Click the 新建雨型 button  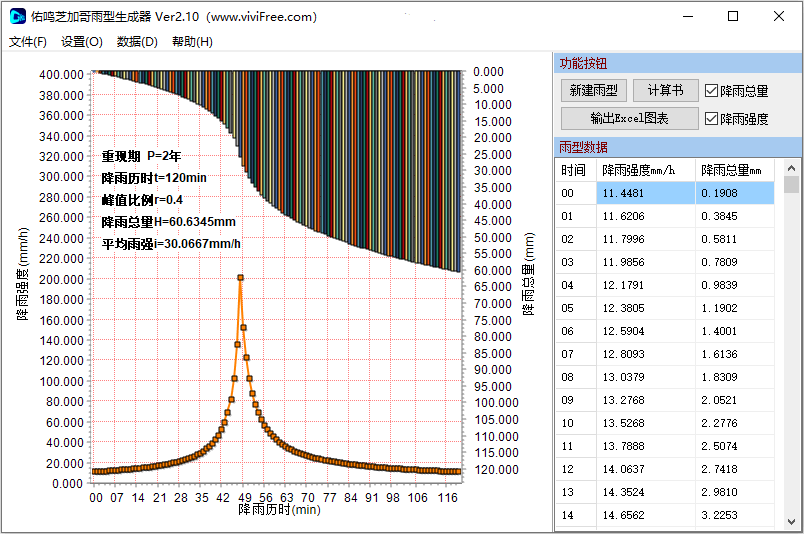593,91
